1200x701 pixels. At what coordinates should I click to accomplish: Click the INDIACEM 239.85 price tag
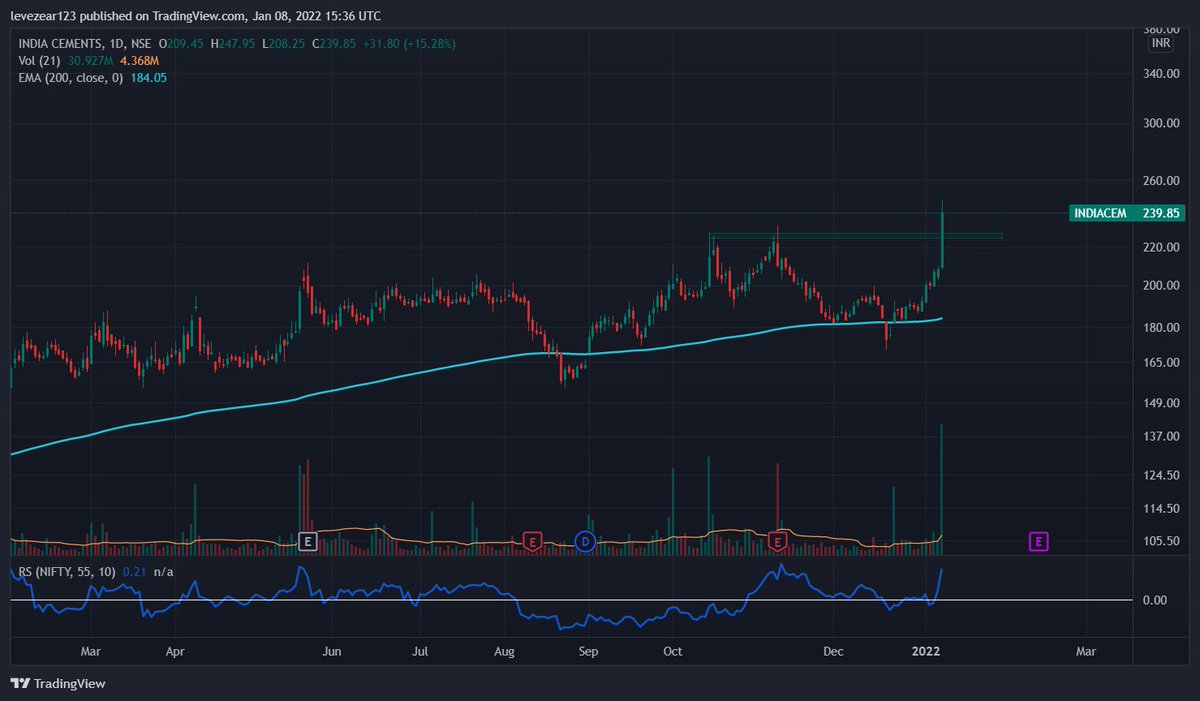[x=1125, y=213]
